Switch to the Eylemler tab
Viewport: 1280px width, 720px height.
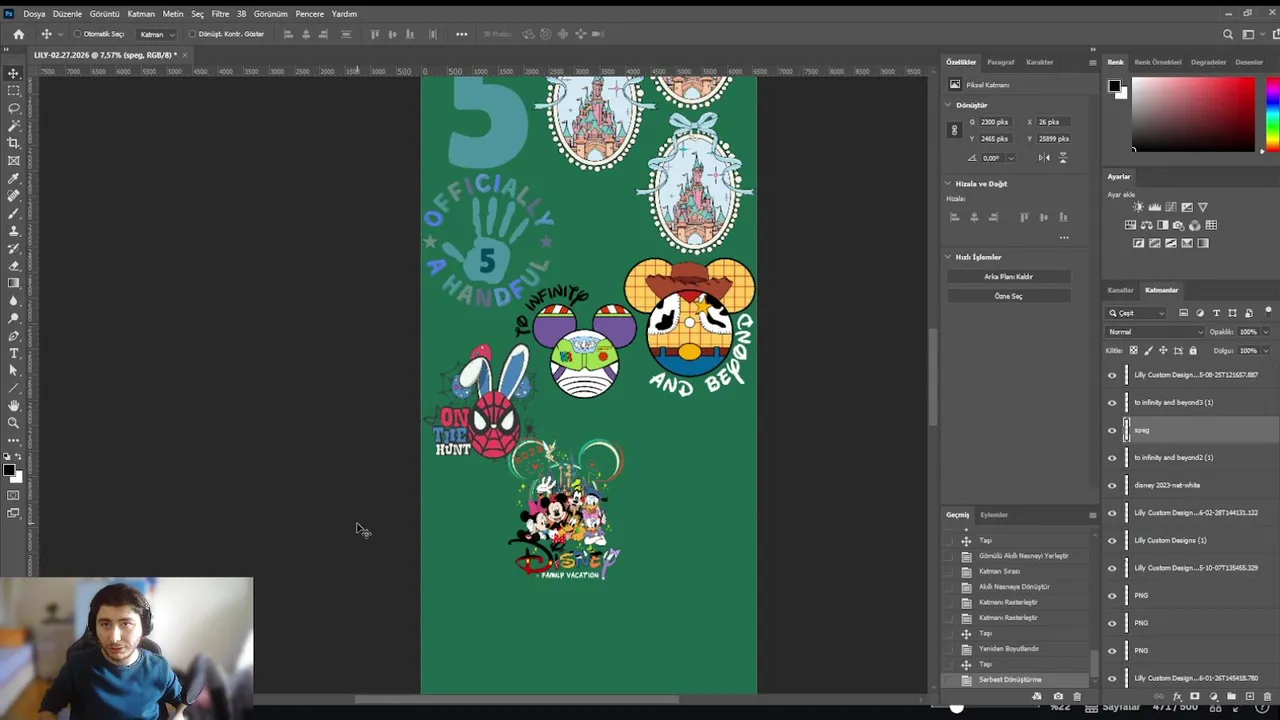(994, 515)
